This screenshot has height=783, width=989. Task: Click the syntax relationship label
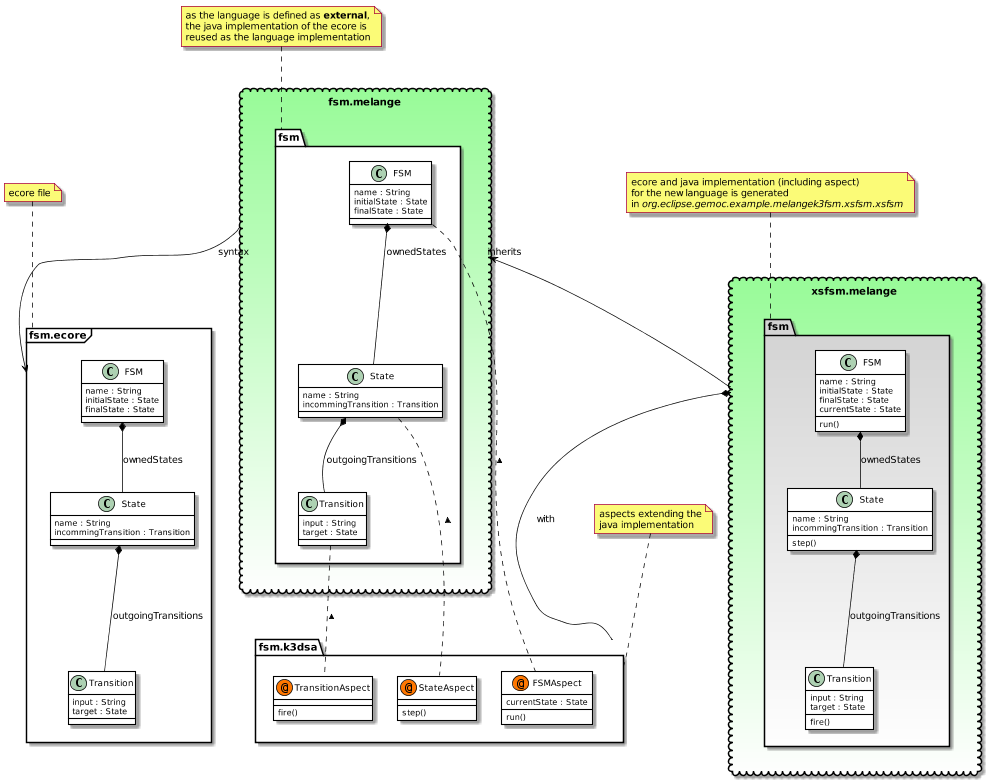[x=232, y=253]
